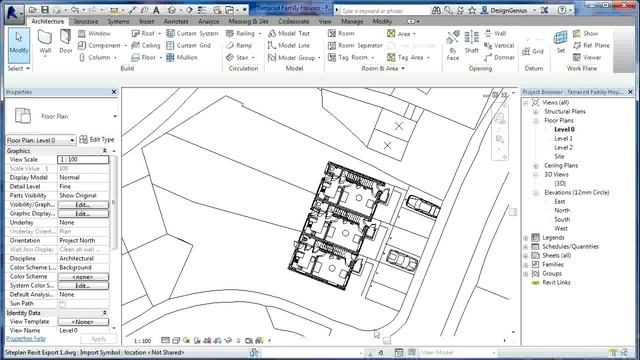Click the Save icon in quick access toolbar
Image resolution: width=640 pixels, height=360 pixels.
tap(45, 9)
